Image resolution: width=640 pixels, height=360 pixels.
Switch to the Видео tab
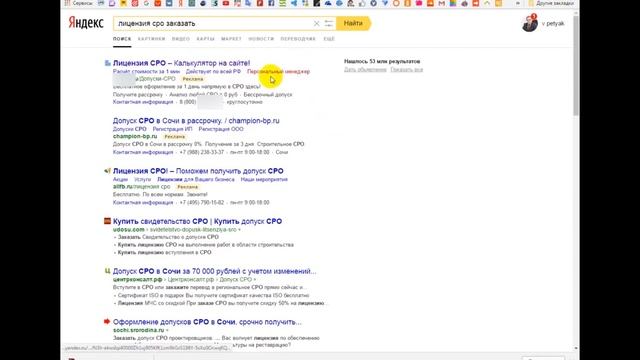coord(181,39)
